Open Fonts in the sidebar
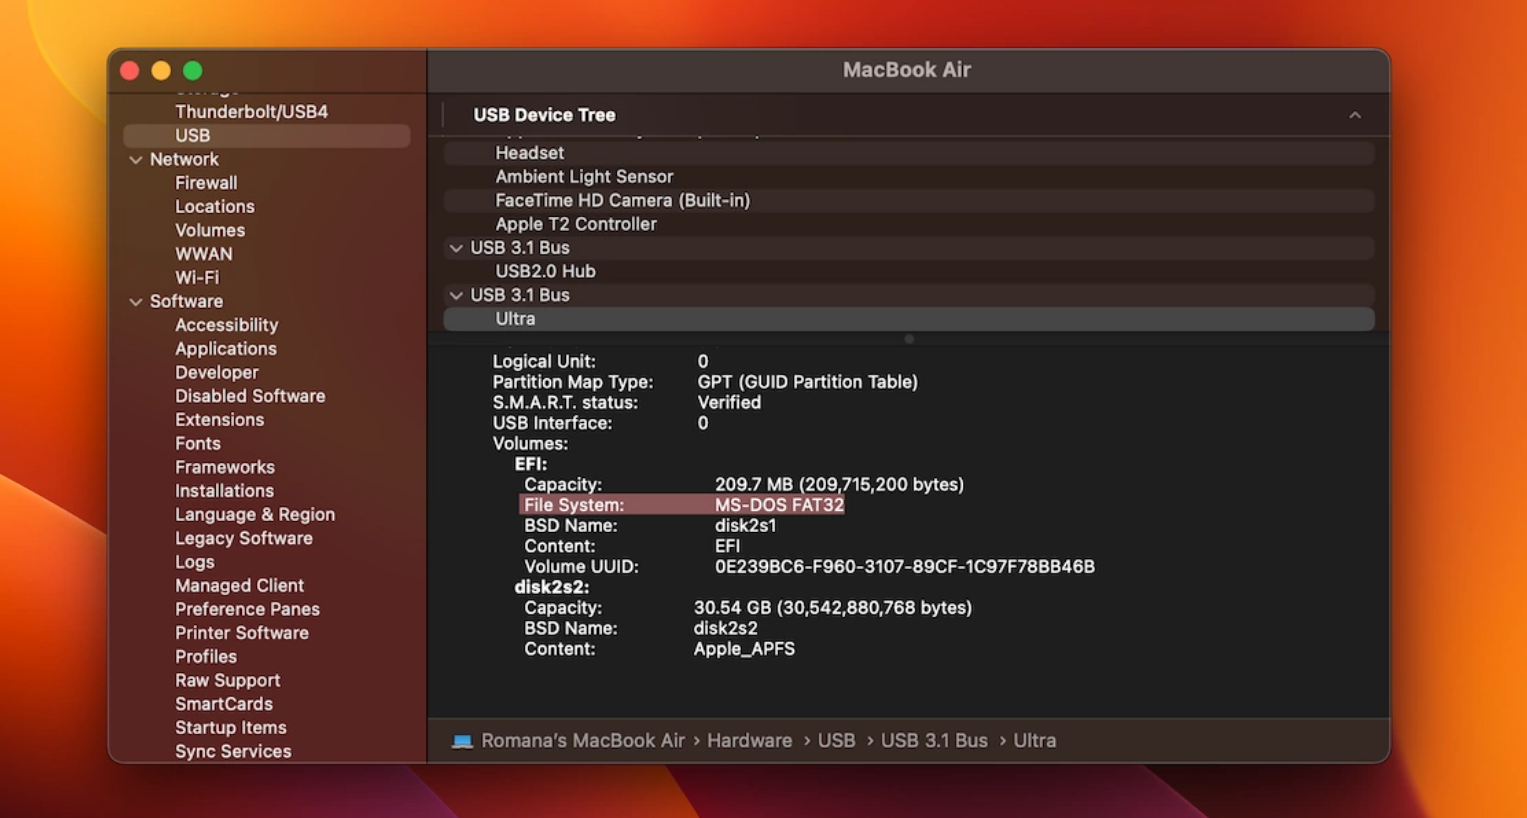The image size is (1527, 818). (198, 444)
